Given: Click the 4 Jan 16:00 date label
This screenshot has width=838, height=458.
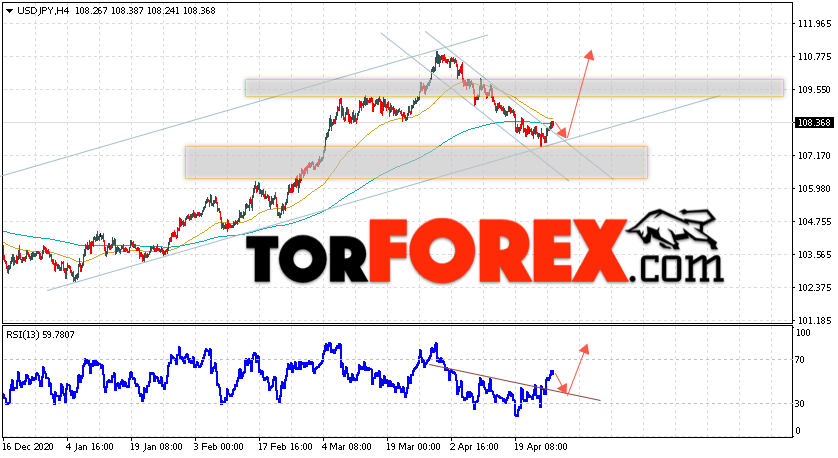Looking at the screenshot, I should [x=90, y=446].
